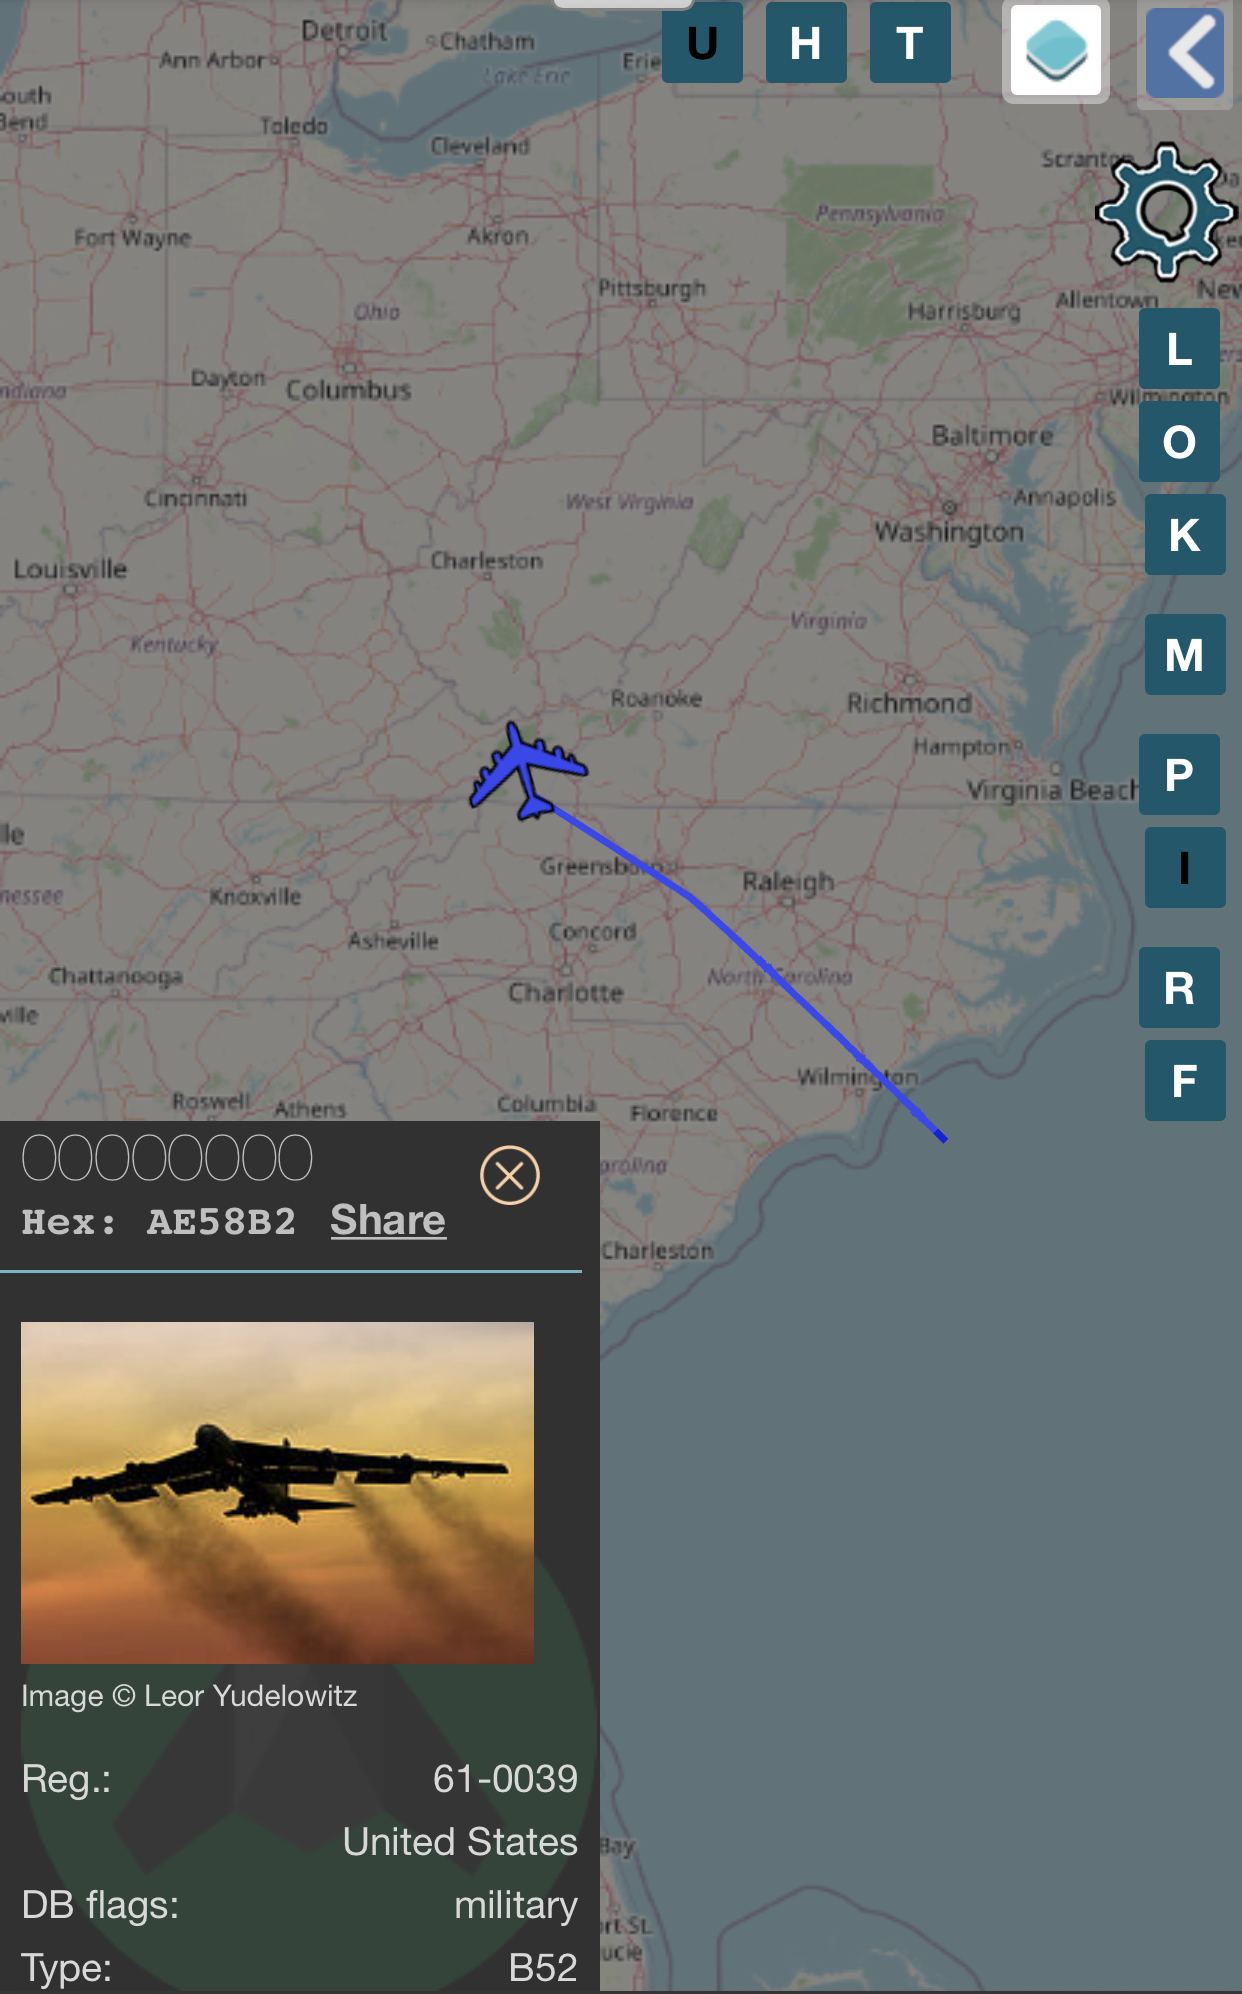Click the K map control button
This screenshot has width=1242, height=1994.
(1185, 535)
